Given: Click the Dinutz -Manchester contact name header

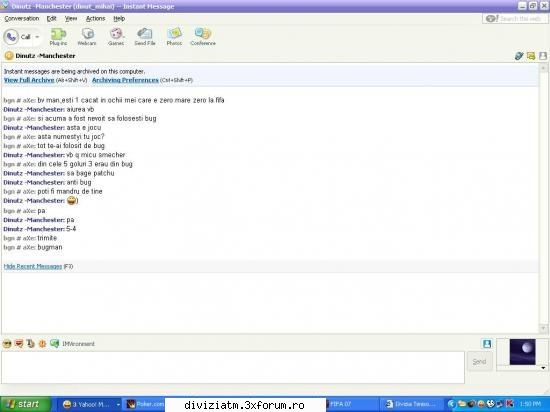Looking at the screenshot, I should point(45,56).
